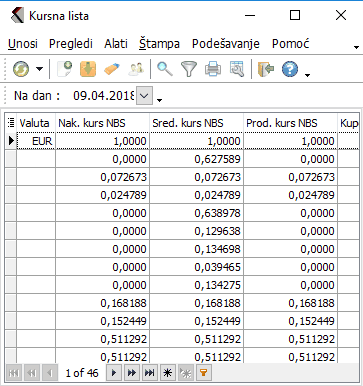
Task: Open the refresh button dropdown arrow
Action: coord(39,69)
